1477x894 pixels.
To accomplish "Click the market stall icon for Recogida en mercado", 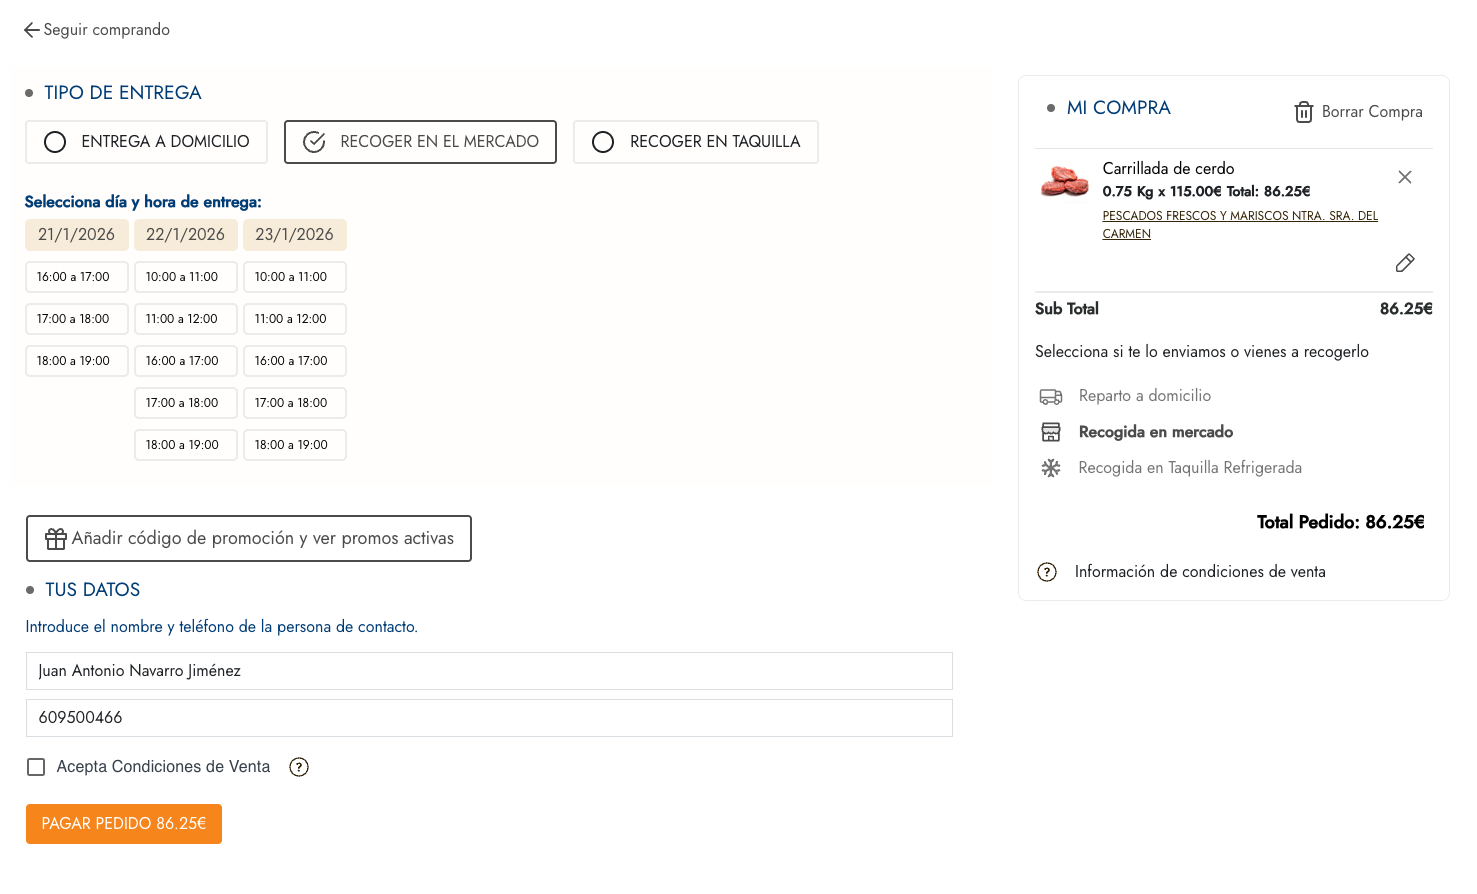I will coord(1050,432).
